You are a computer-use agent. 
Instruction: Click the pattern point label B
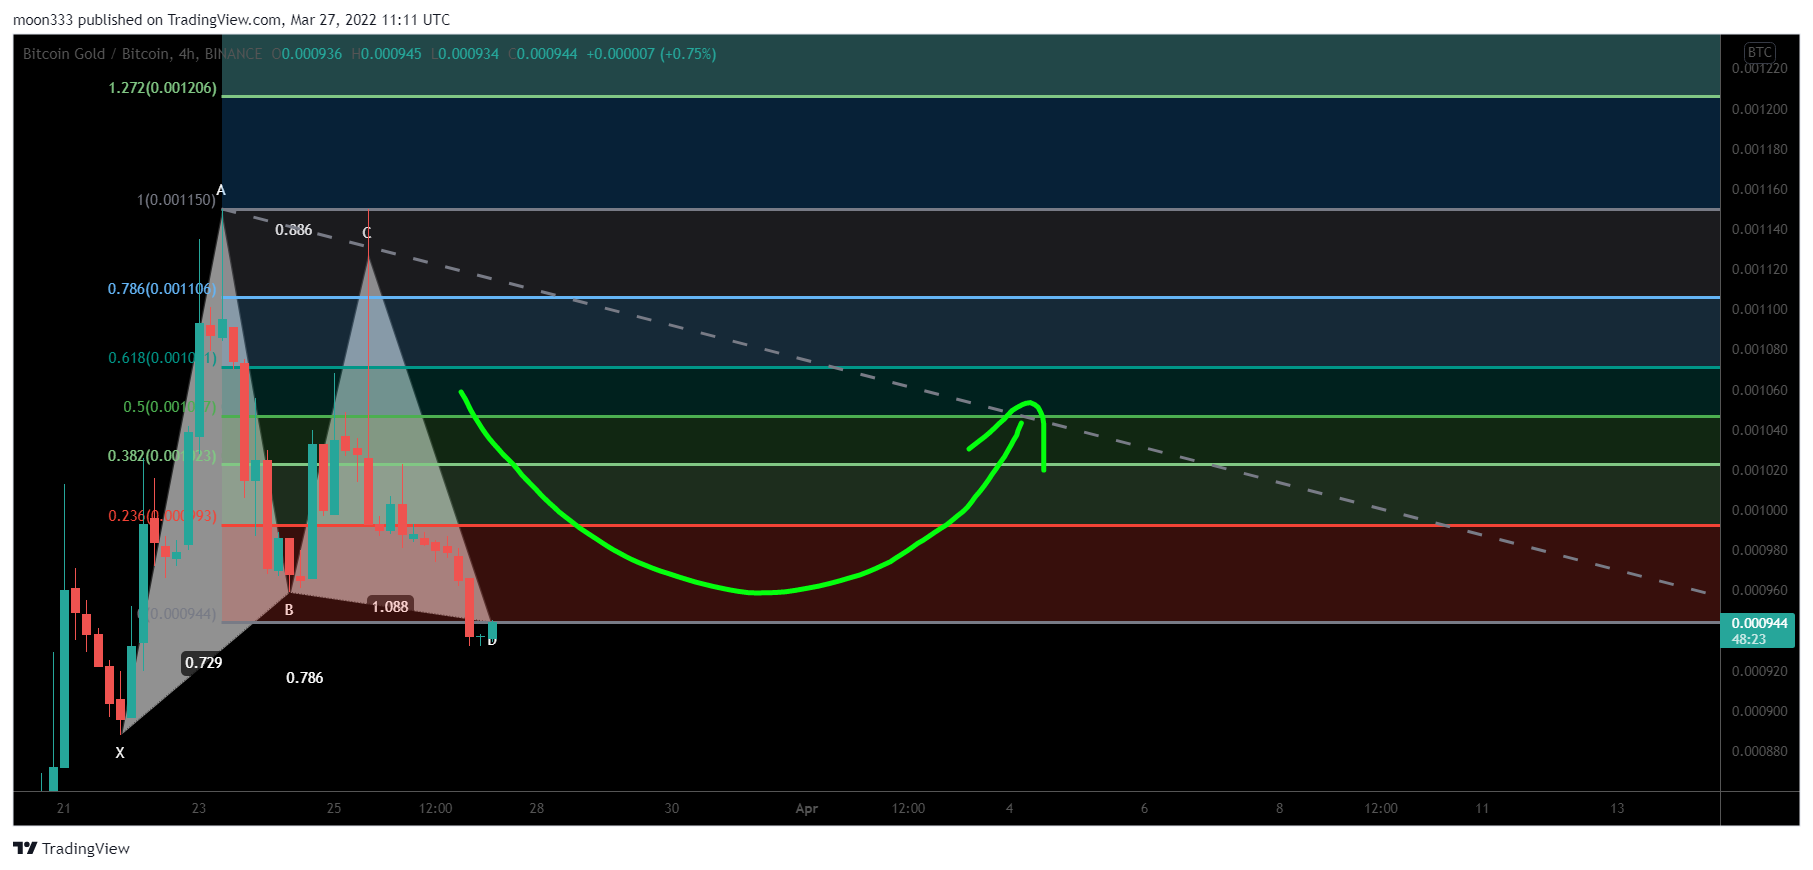[289, 609]
